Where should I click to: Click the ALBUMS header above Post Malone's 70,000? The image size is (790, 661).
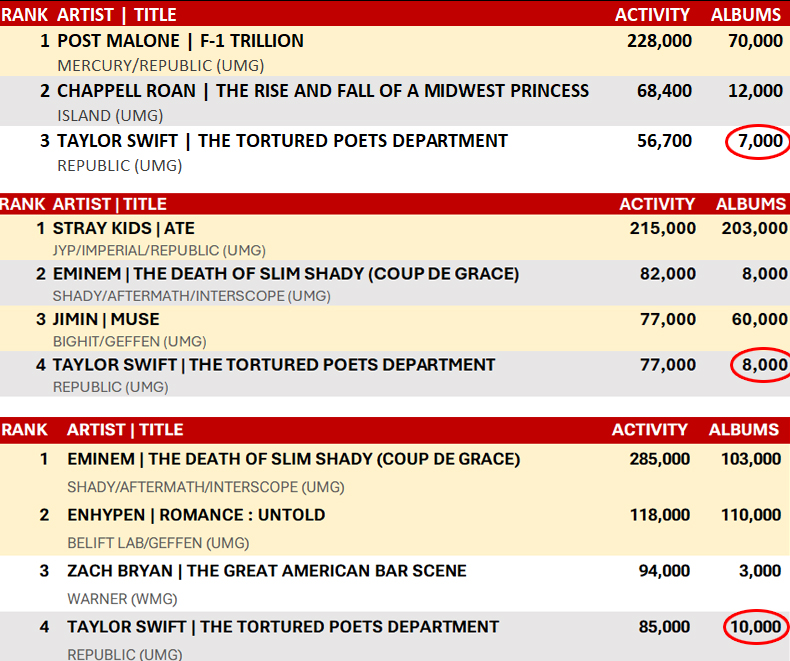746,15
